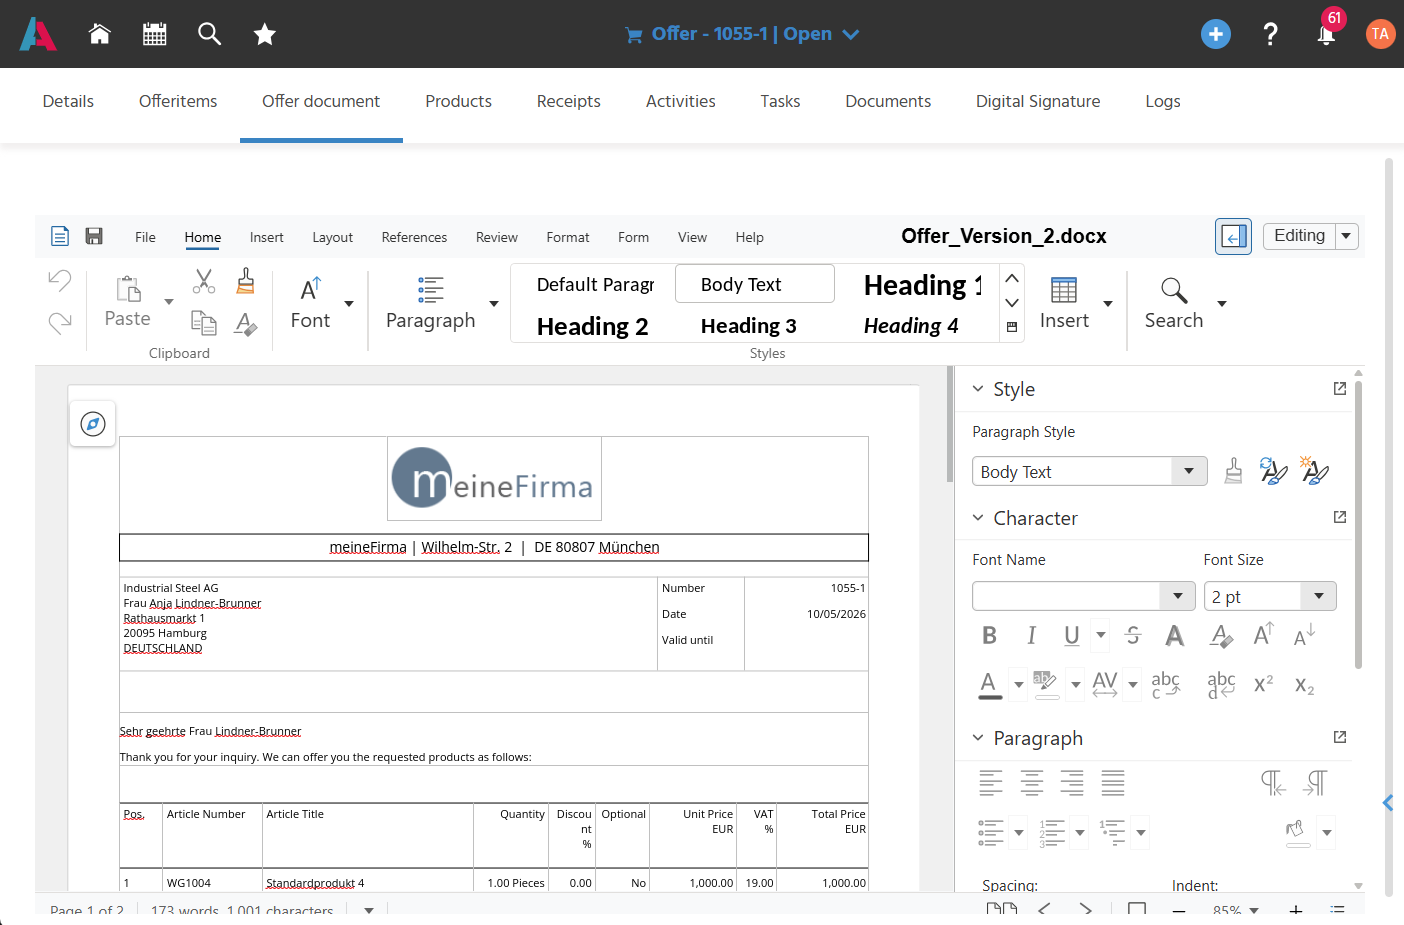Align paragraph center in sidebar
The width and height of the screenshot is (1404, 925).
tap(1031, 782)
